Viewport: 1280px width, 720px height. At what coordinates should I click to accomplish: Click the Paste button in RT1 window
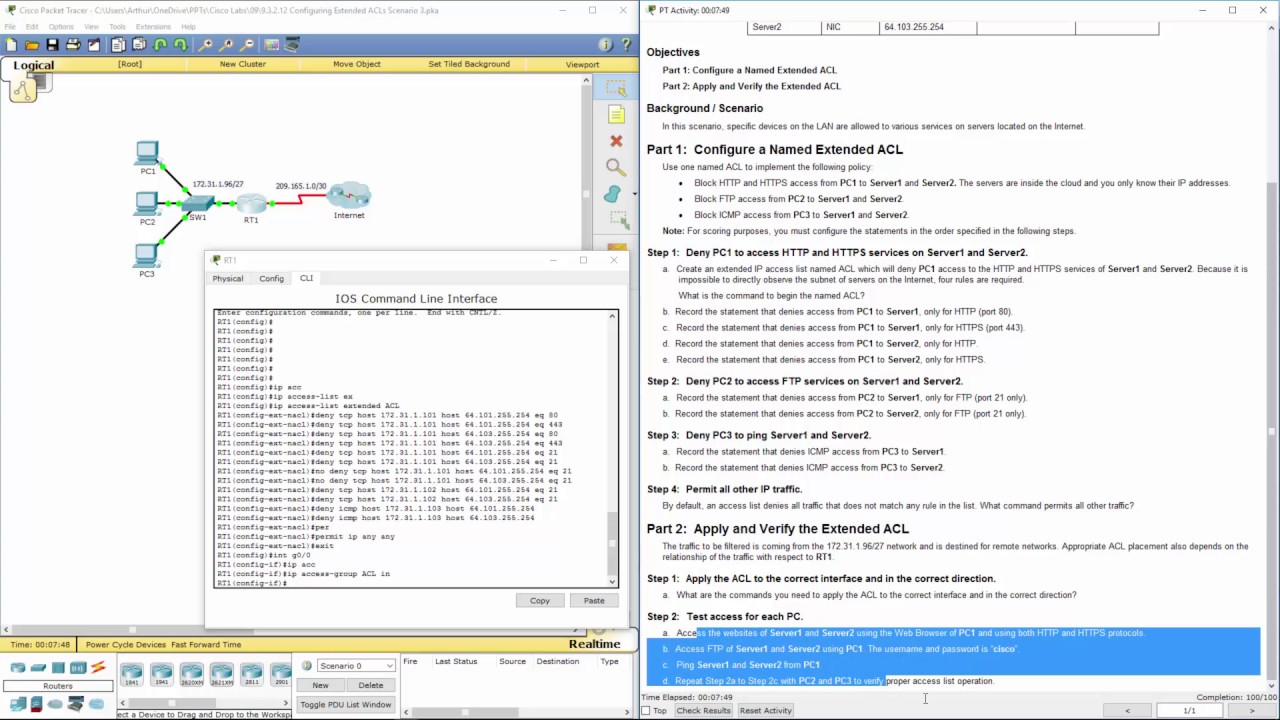[594, 600]
